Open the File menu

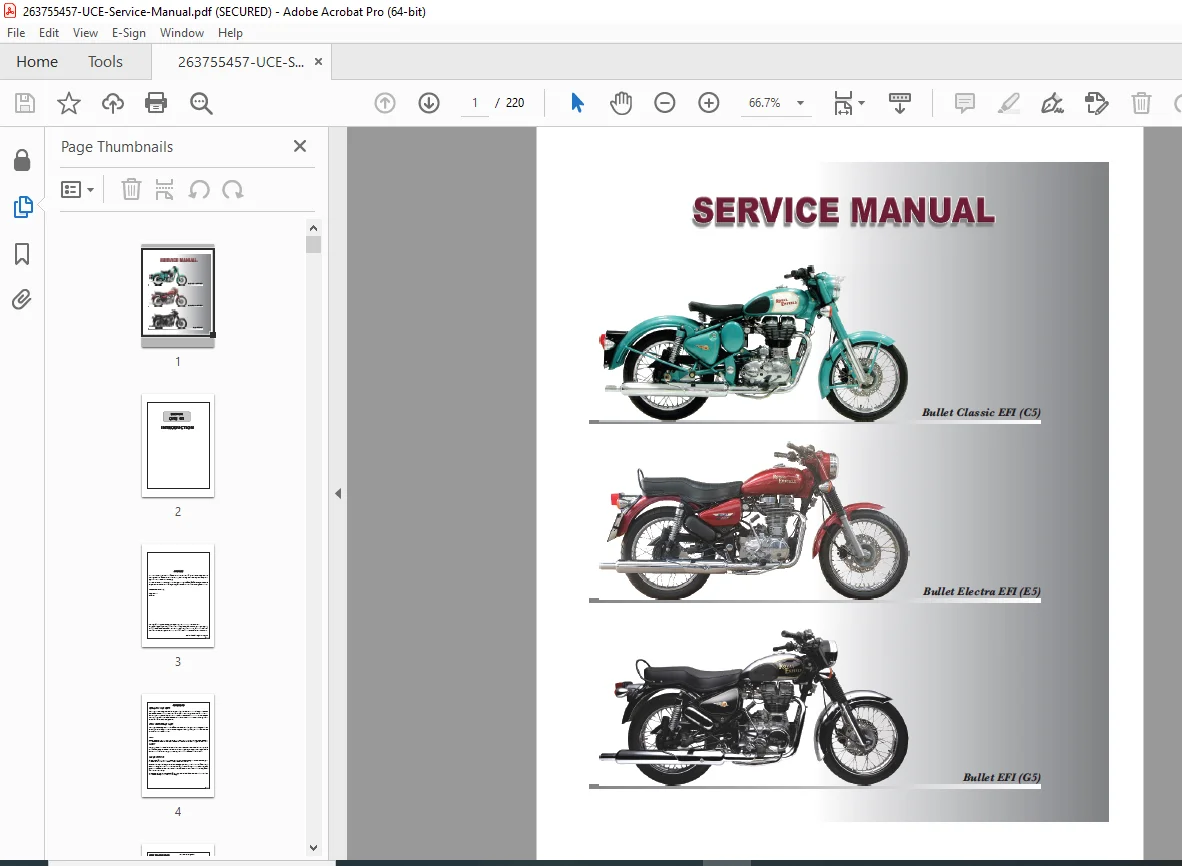point(16,33)
